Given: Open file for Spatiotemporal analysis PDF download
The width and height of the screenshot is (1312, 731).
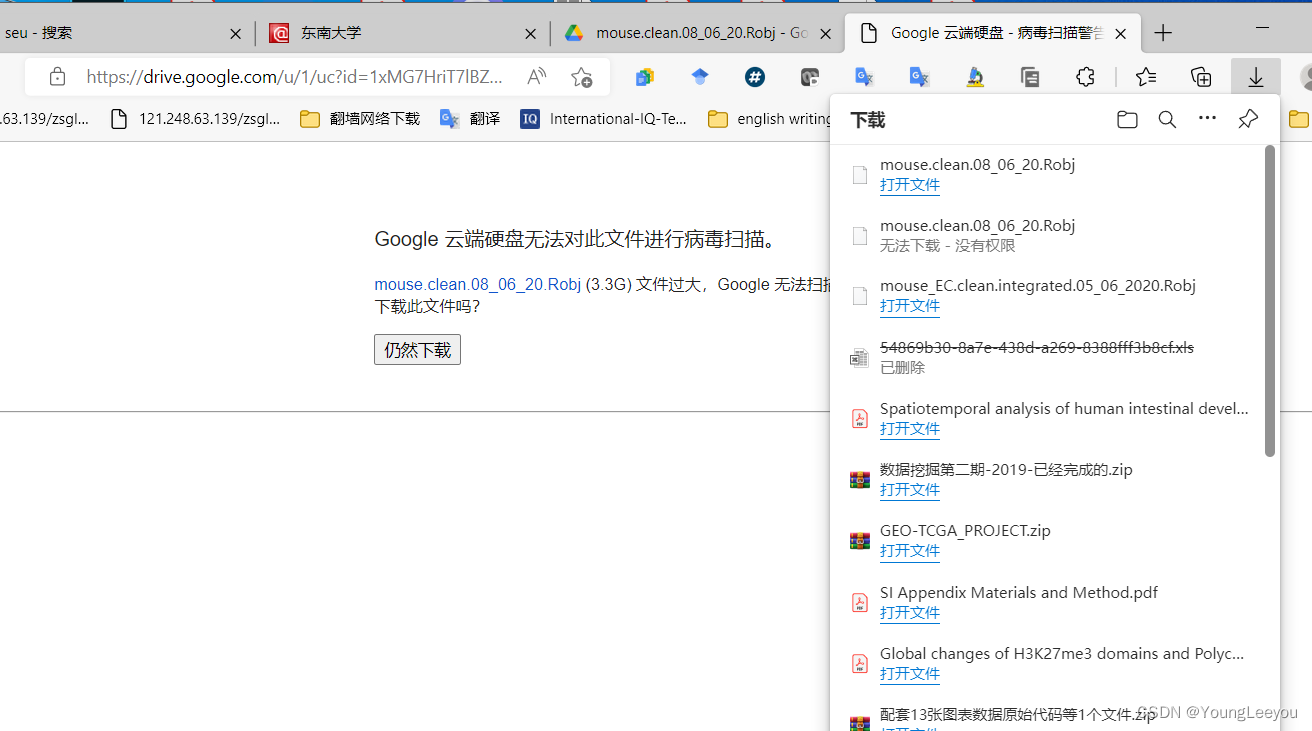Looking at the screenshot, I should coord(909,429).
